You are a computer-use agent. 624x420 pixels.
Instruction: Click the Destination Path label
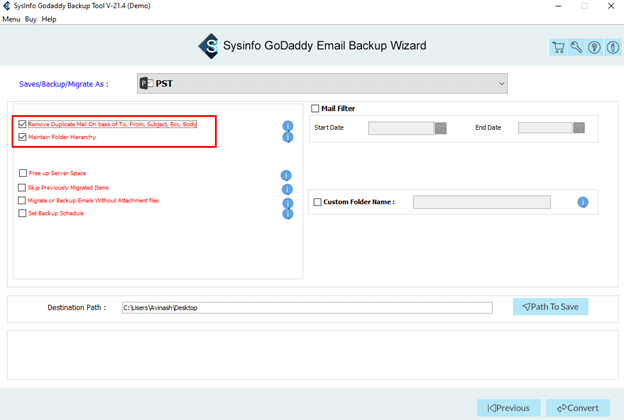(77, 307)
